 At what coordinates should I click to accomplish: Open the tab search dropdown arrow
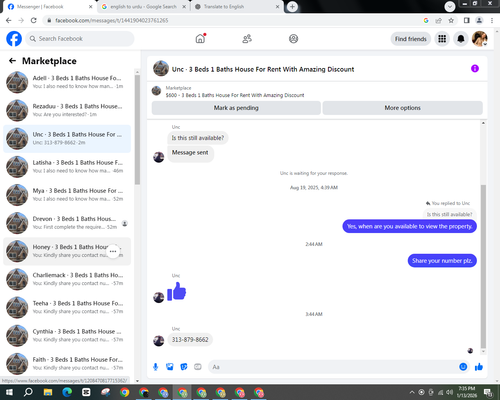[x=450, y=7]
